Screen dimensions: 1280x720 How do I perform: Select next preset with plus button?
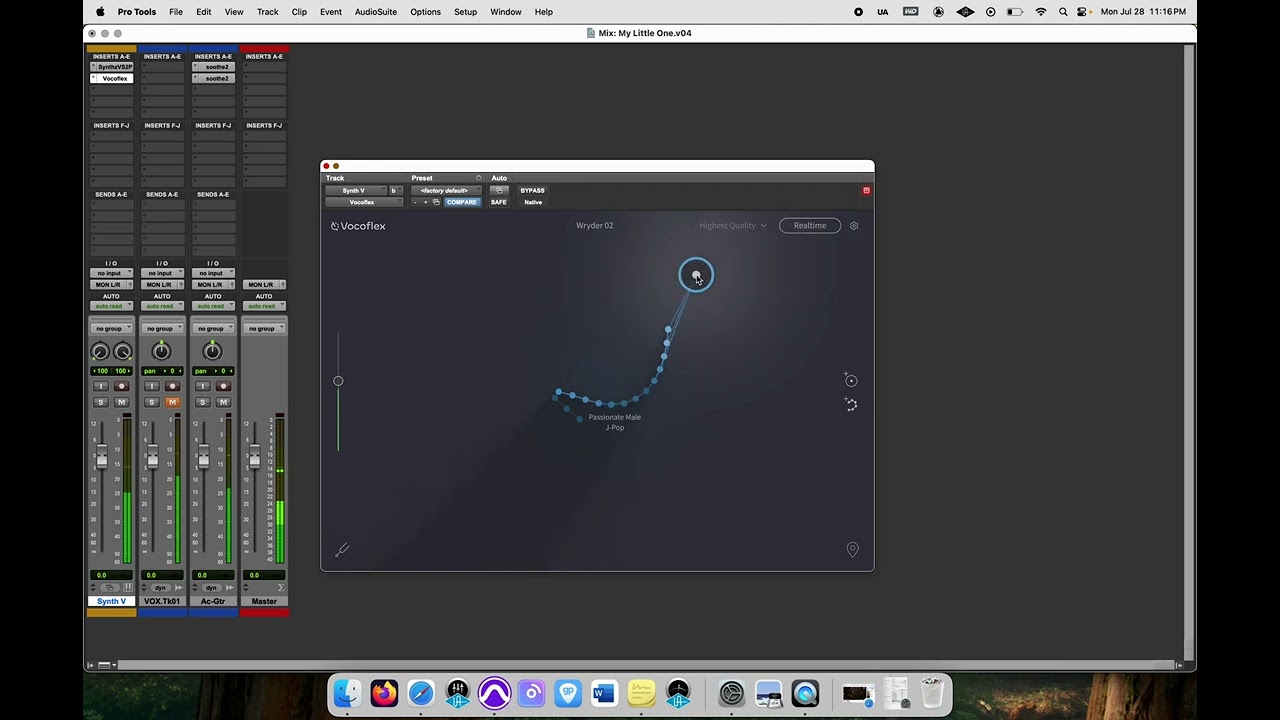(425, 202)
